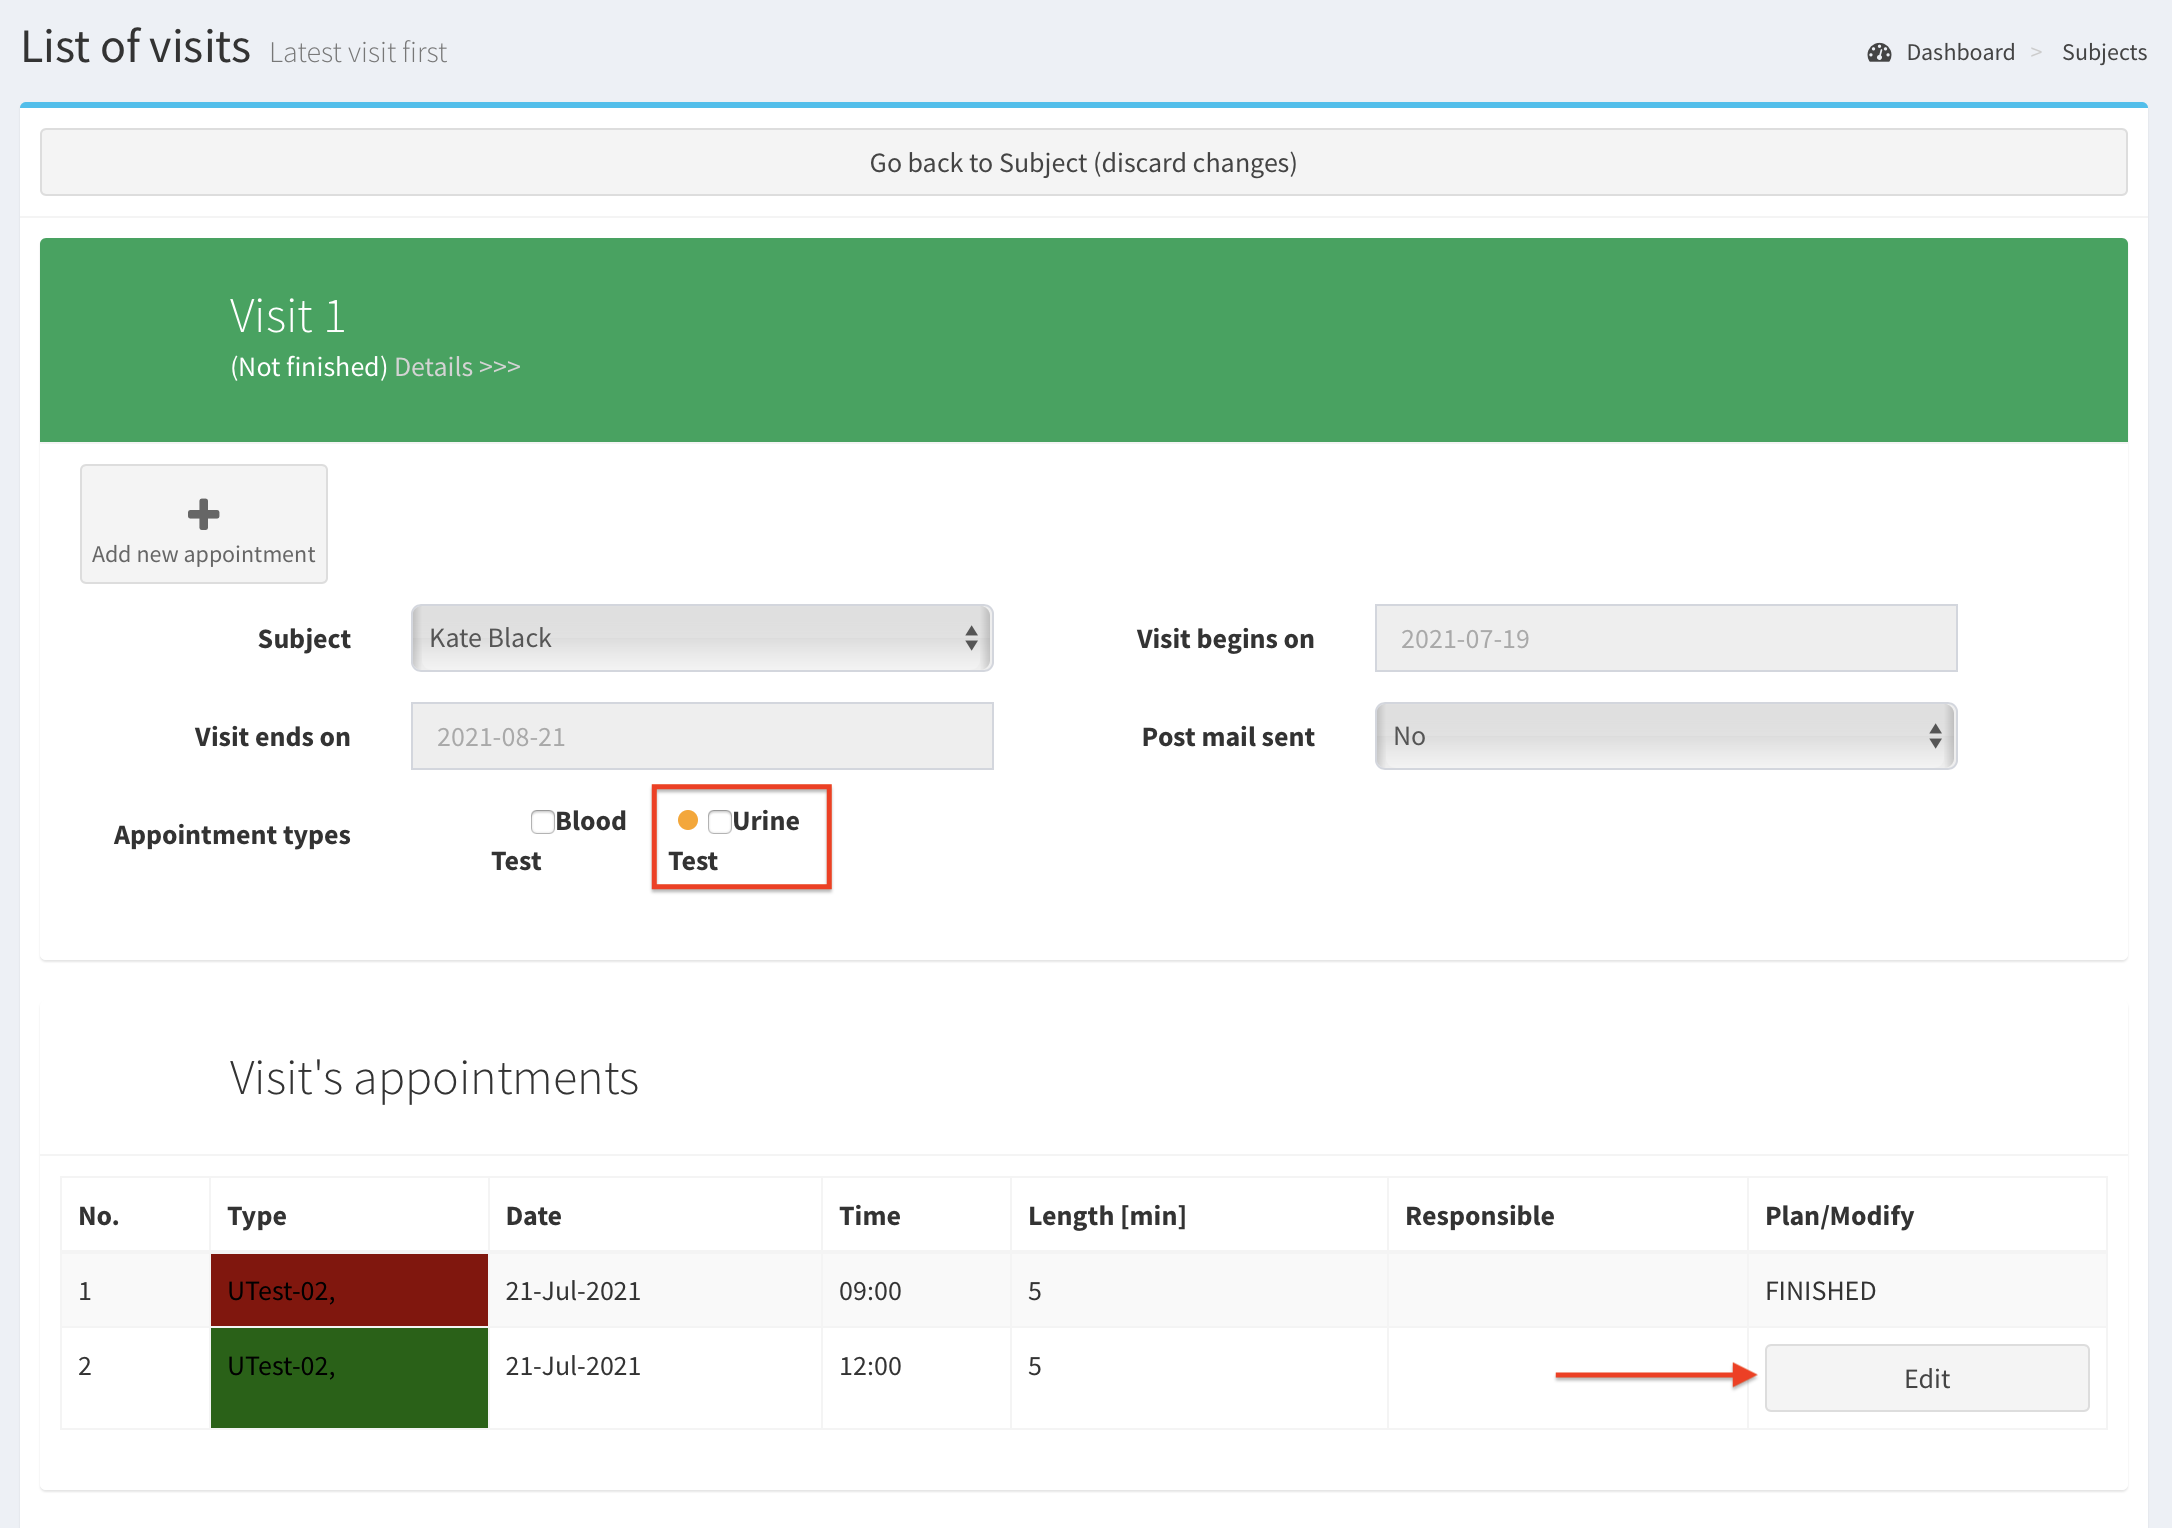Viewport: 2172px width, 1528px height.
Task: Click the Subject dropdown arrows icon
Action: pos(971,638)
